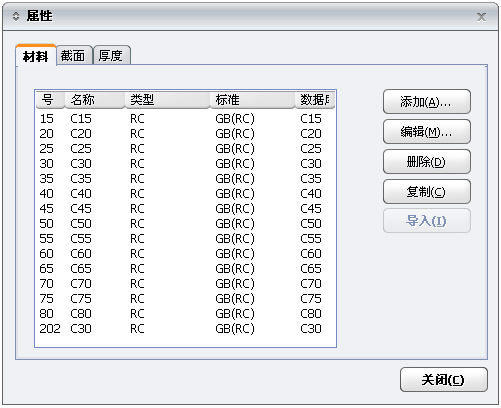Click the 导入(I) button
This screenshot has width=501, height=408.
coord(427,221)
